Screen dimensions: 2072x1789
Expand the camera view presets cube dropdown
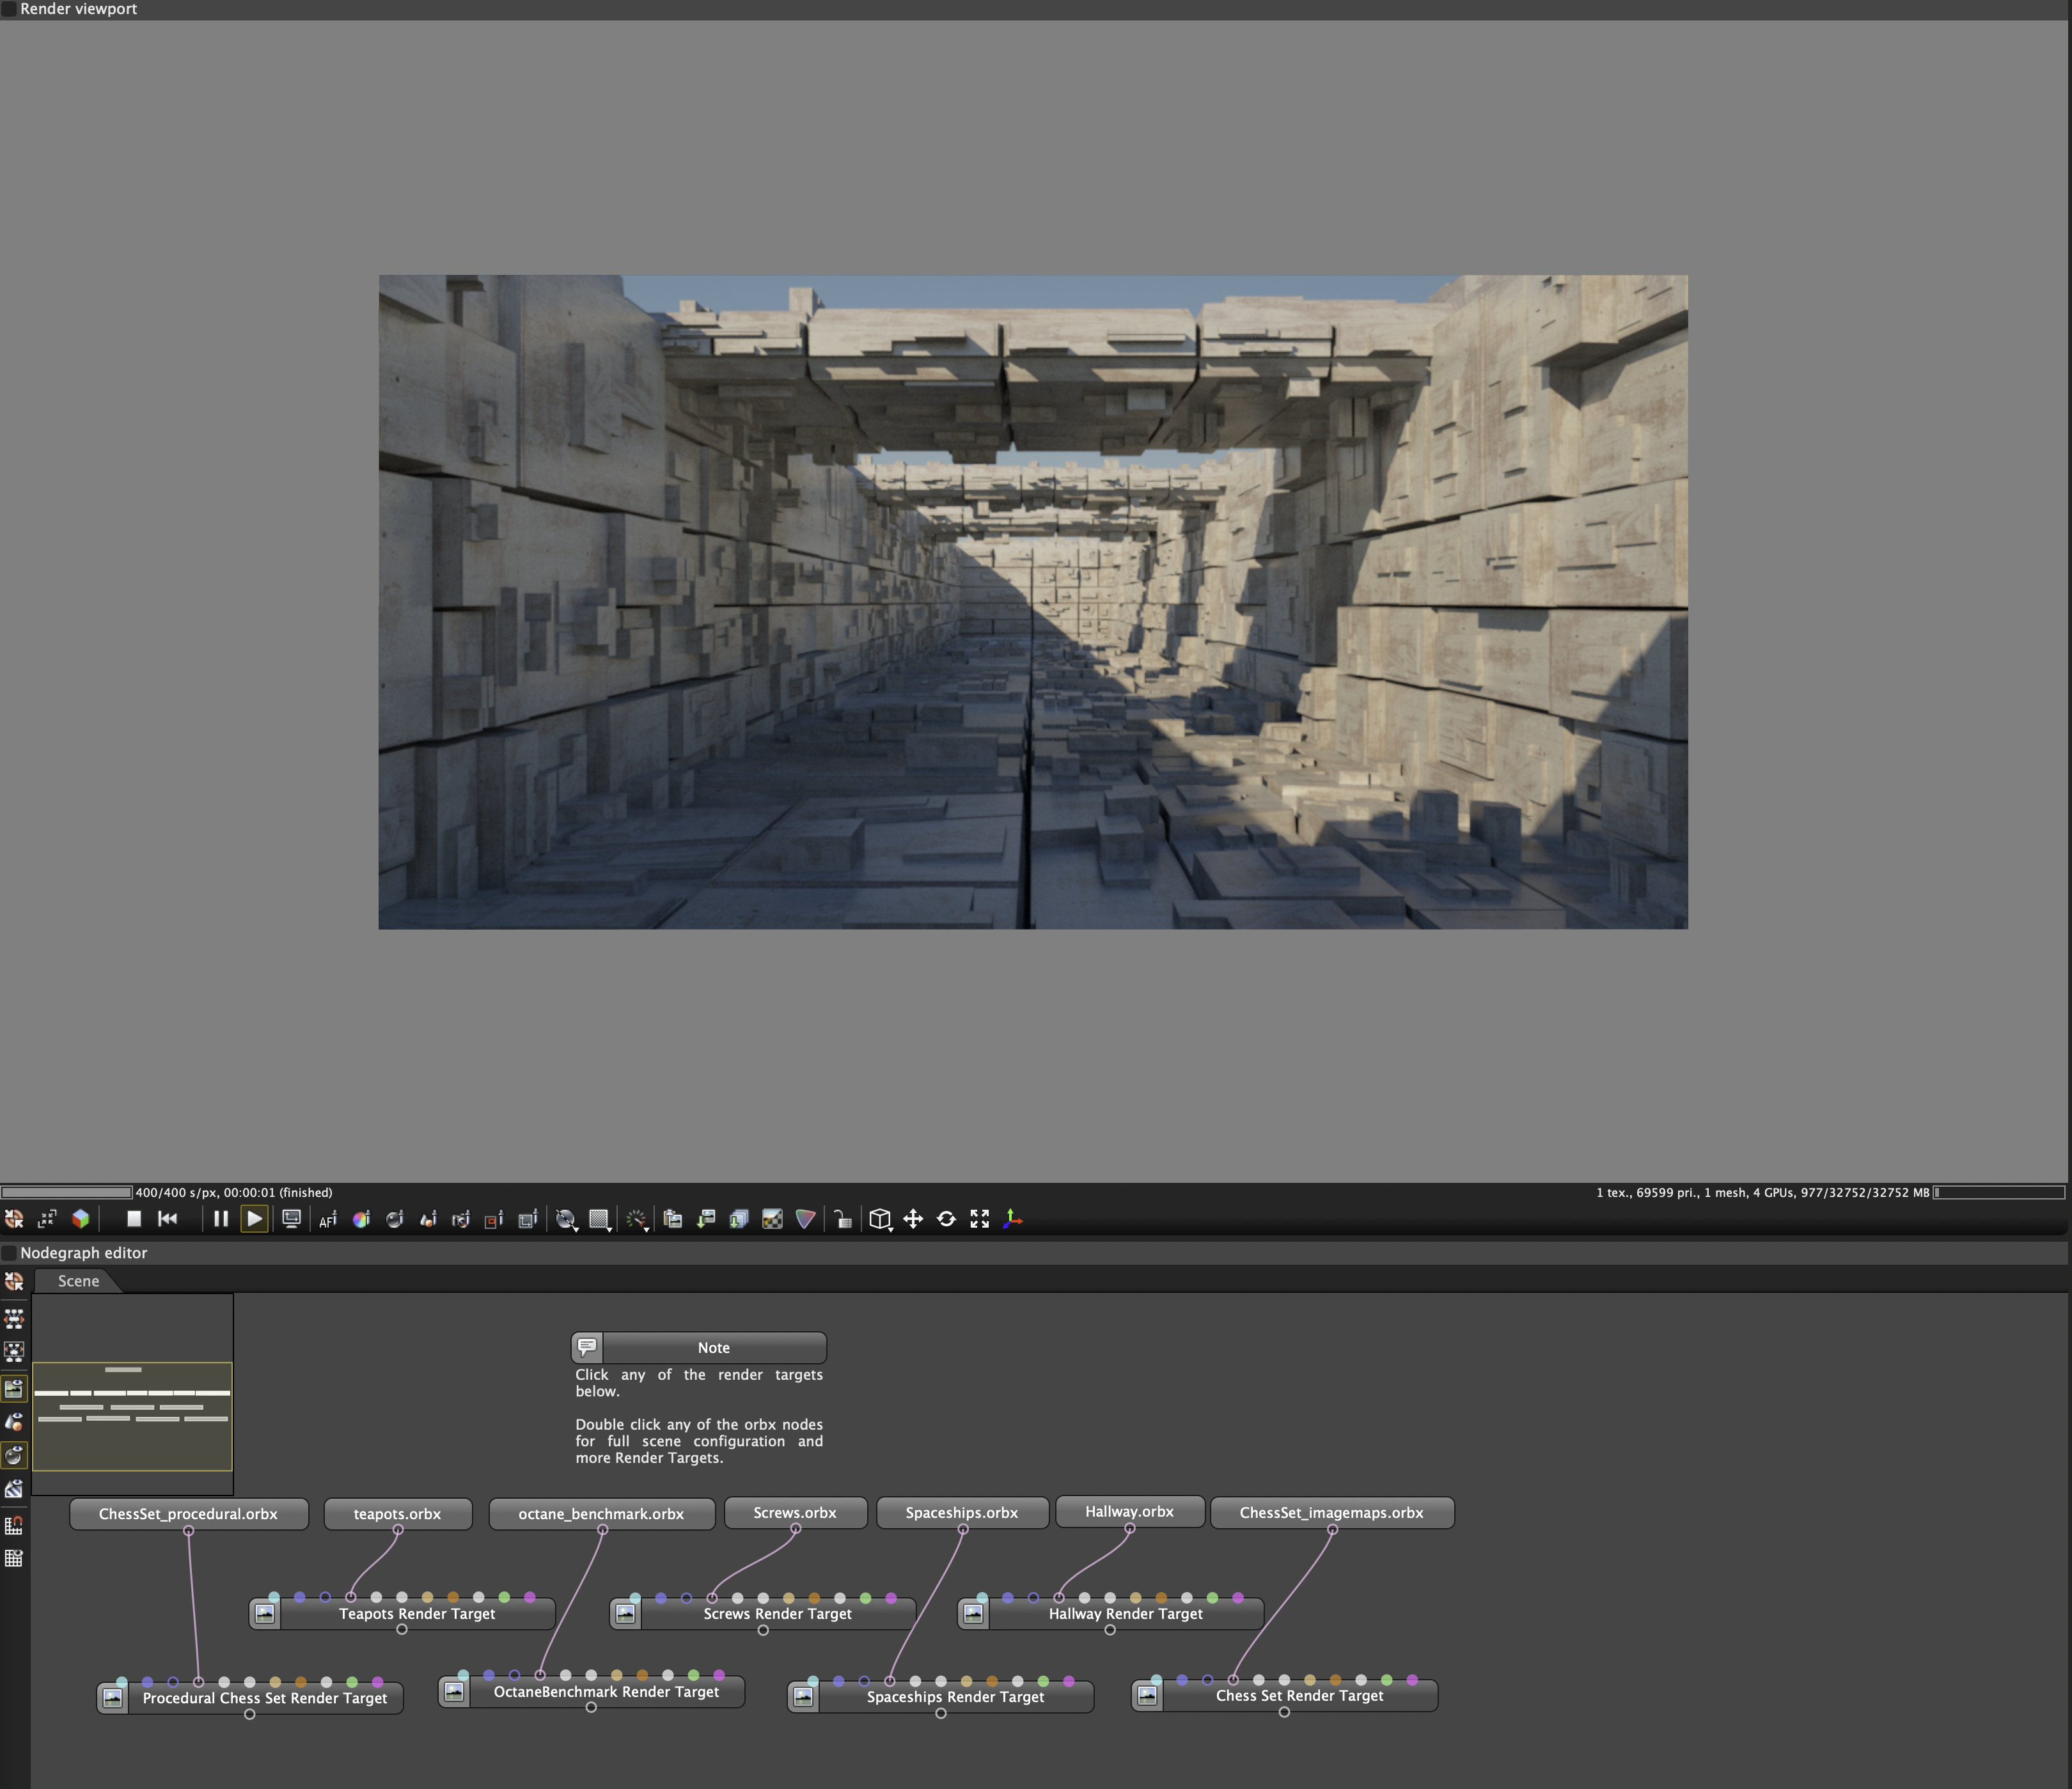(880, 1219)
